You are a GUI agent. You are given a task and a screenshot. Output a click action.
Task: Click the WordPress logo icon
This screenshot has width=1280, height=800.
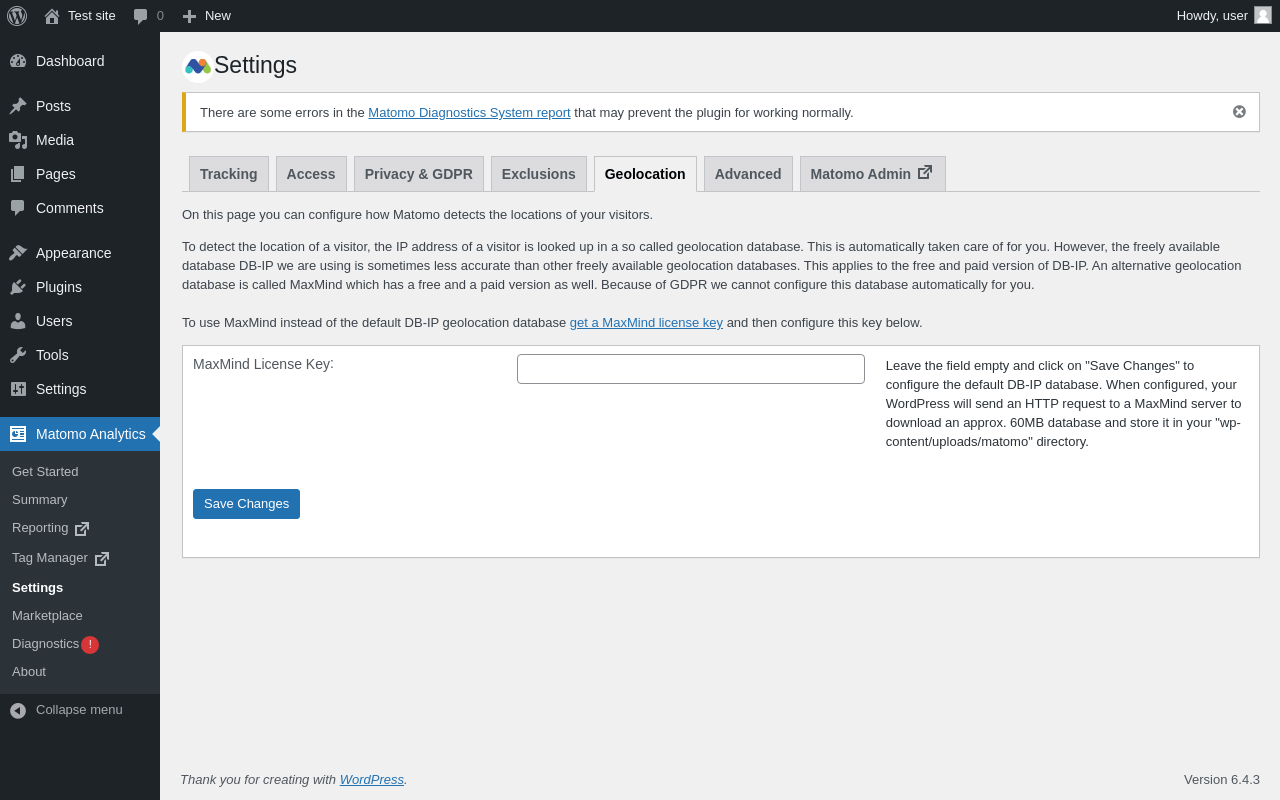click(17, 16)
